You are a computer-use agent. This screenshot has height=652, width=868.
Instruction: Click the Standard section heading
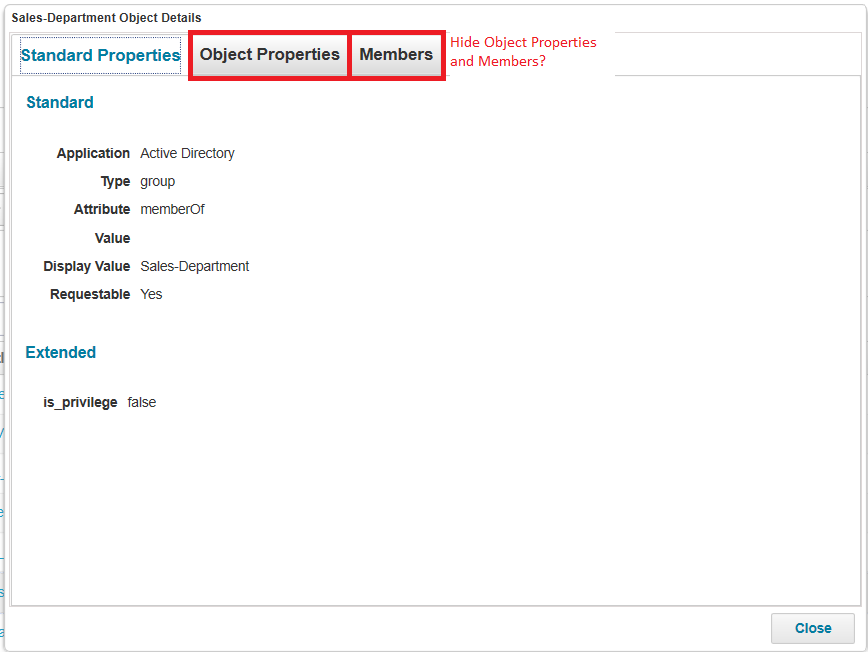click(60, 102)
